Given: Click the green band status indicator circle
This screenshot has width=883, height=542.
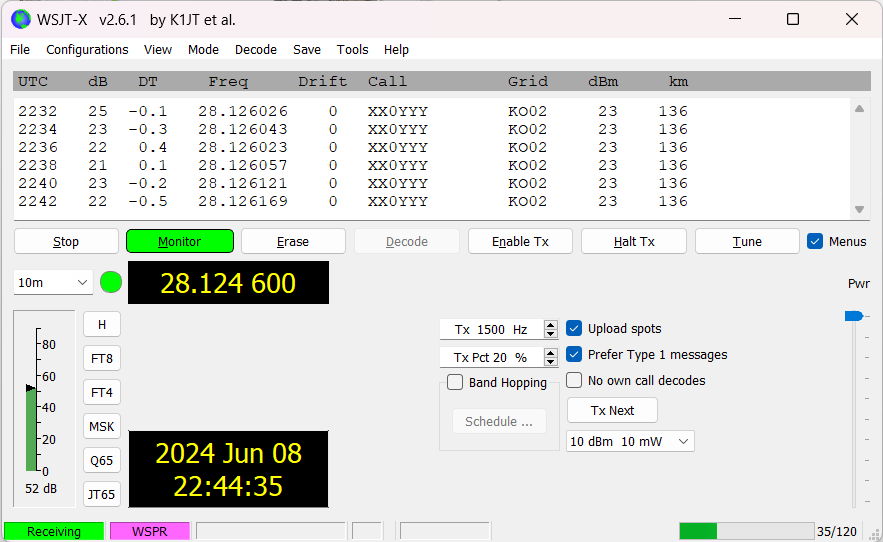Looking at the screenshot, I should (111, 282).
